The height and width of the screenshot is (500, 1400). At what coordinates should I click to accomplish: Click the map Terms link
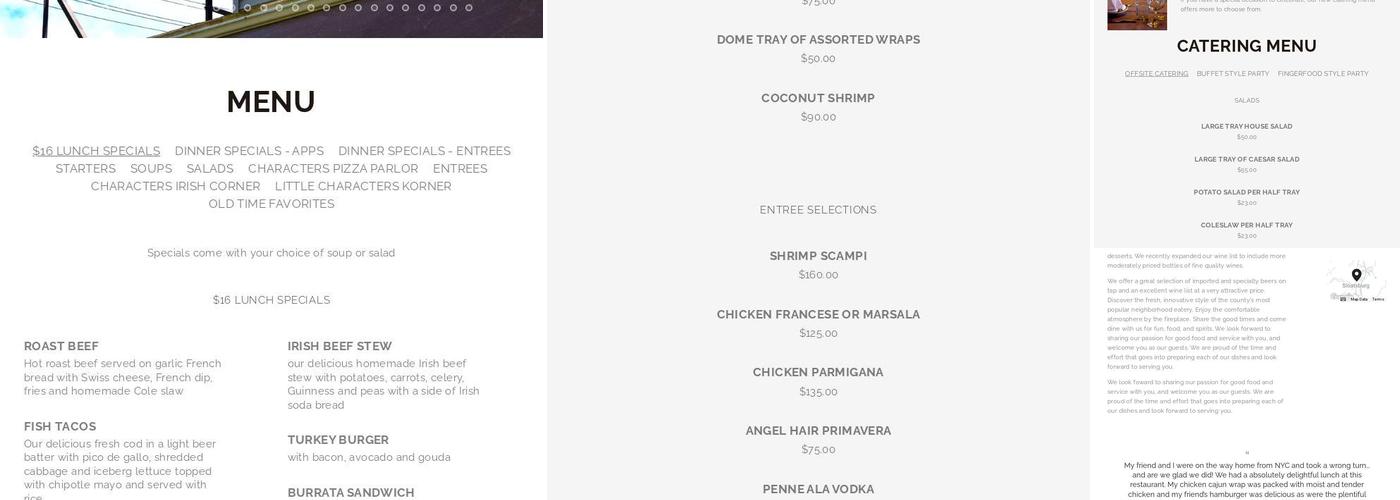click(x=1378, y=299)
